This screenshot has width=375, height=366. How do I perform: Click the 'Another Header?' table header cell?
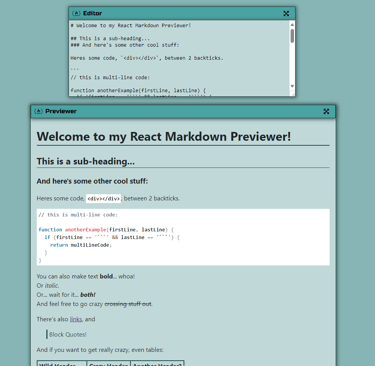click(157, 363)
